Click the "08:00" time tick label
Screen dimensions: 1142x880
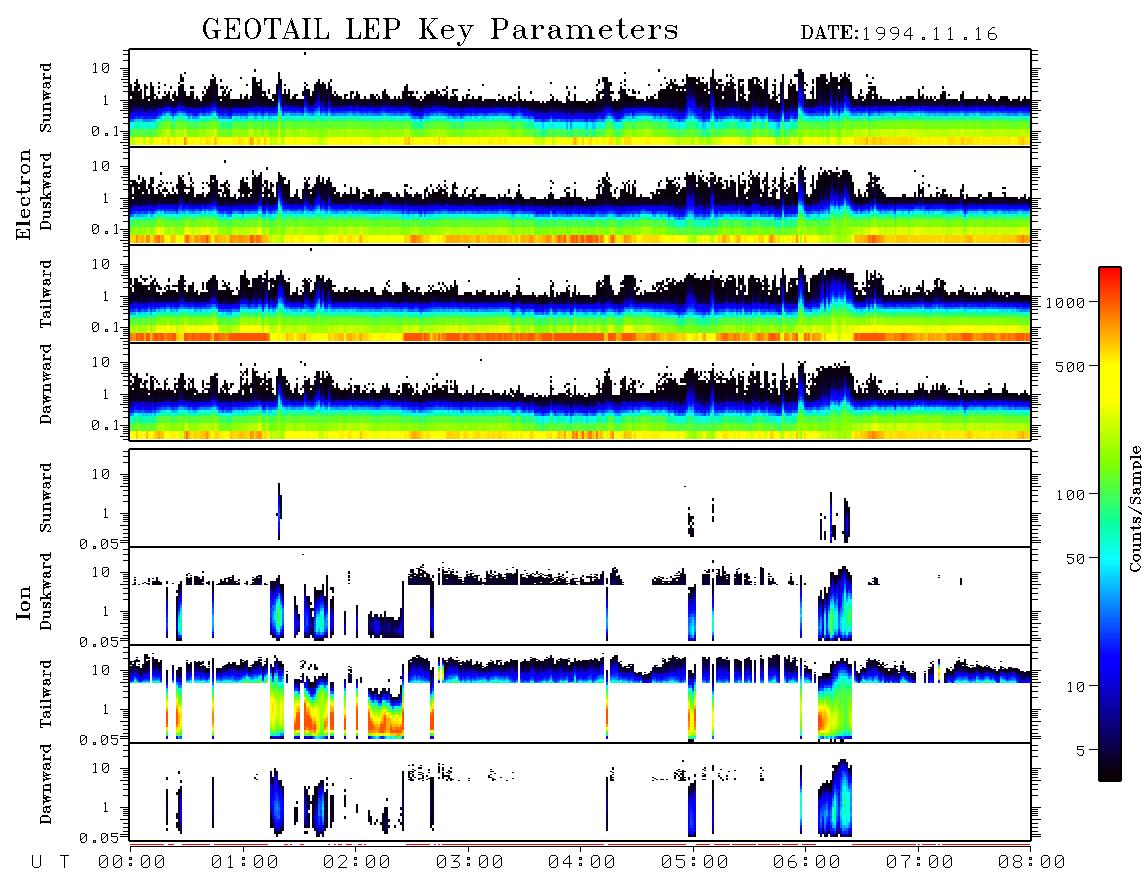(x=1032, y=862)
